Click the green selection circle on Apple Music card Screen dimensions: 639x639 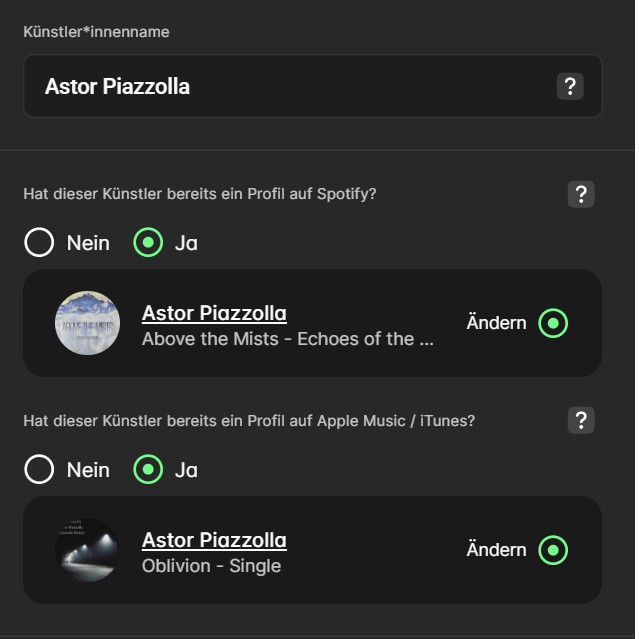pyautogui.click(x=553, y=550)
